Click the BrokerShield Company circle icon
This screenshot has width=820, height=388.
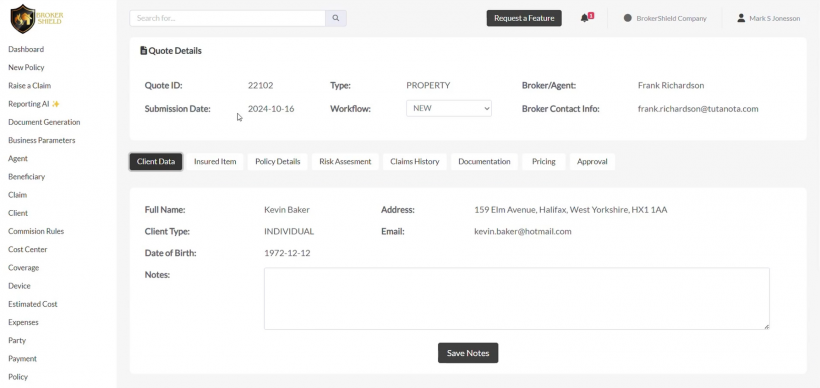coord(628,18)
